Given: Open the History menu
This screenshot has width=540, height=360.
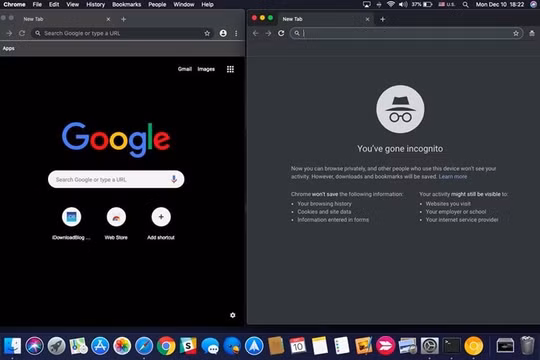Looking at the screenshot, I should (95, 4).
